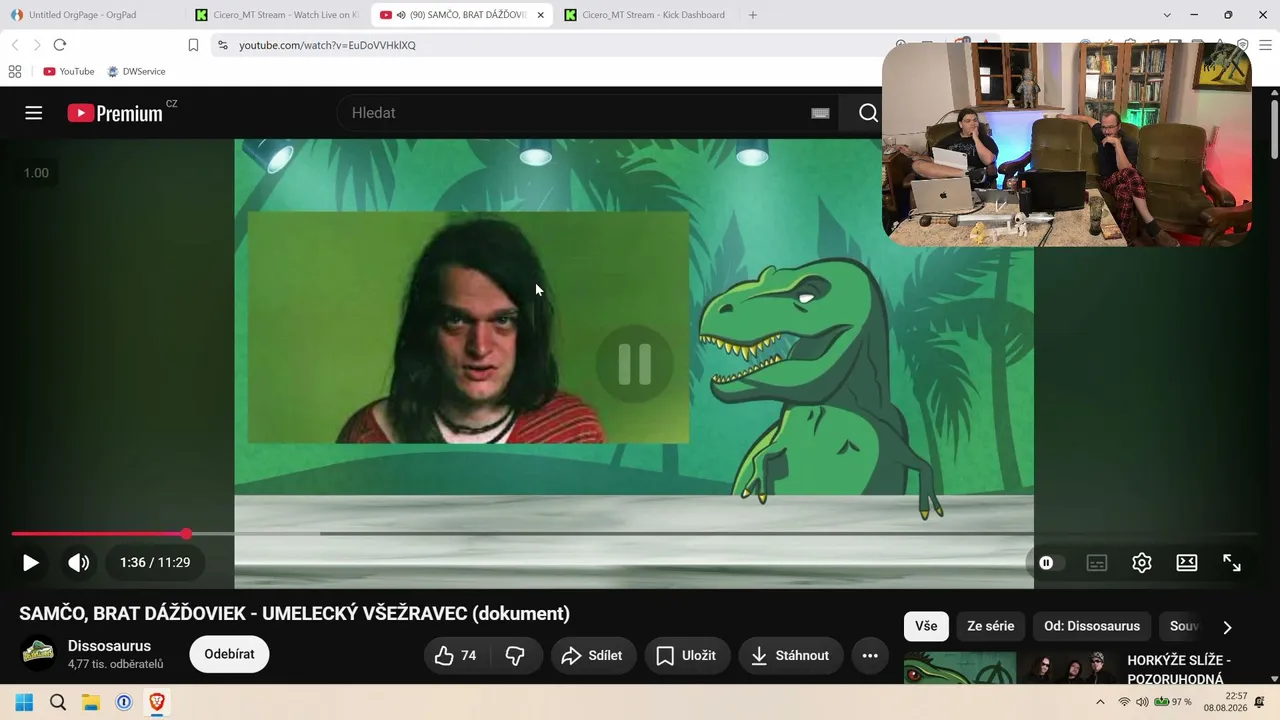
Task: Open the Dissosaurus channel name link
Action: 109,646
